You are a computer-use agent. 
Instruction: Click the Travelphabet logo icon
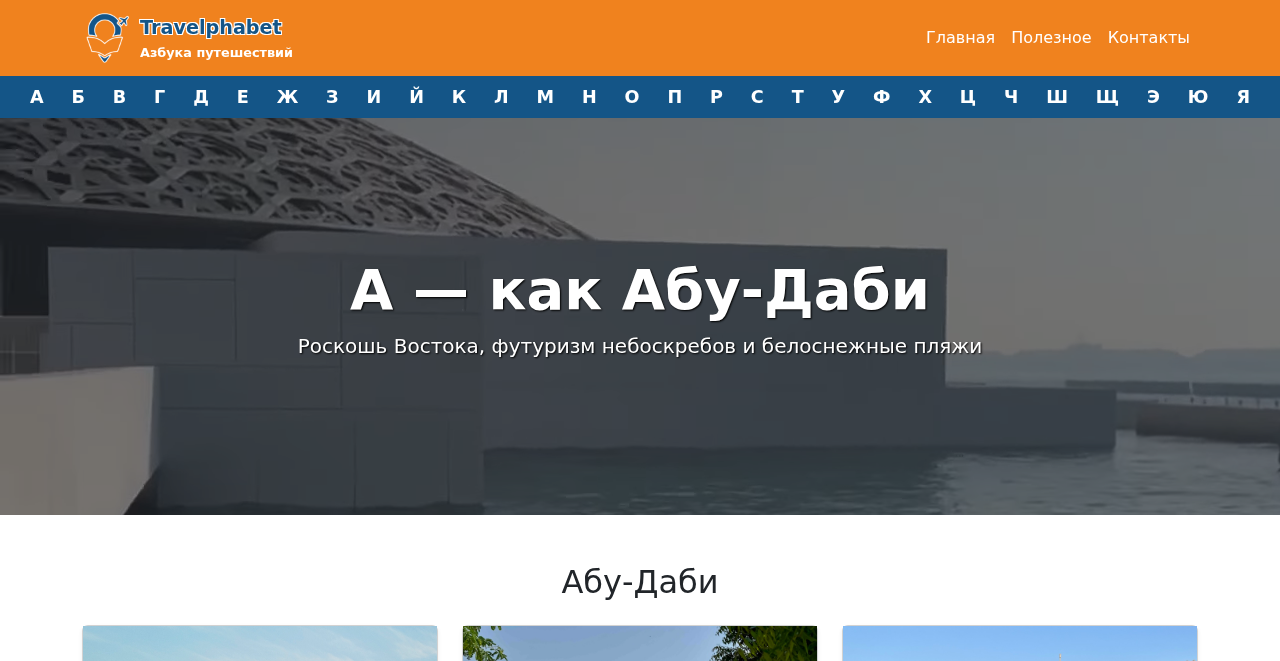(x=105, y=37)
